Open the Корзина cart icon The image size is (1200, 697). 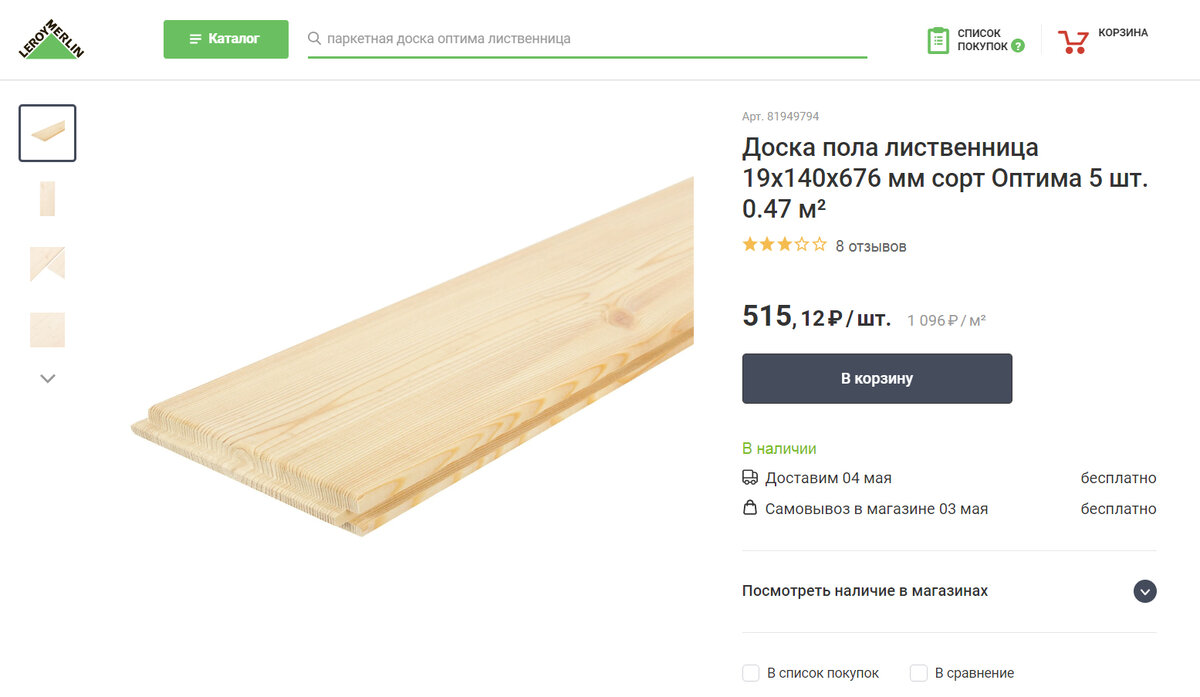click(1072, 39)
